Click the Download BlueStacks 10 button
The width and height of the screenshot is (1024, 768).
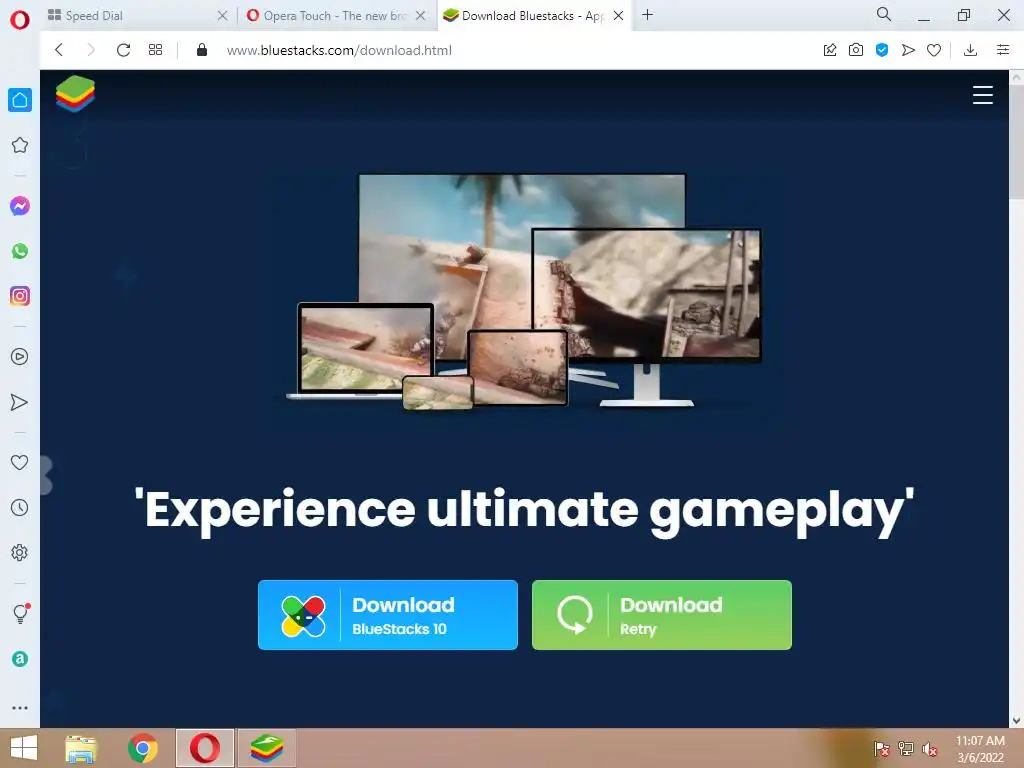coord(388,615)
